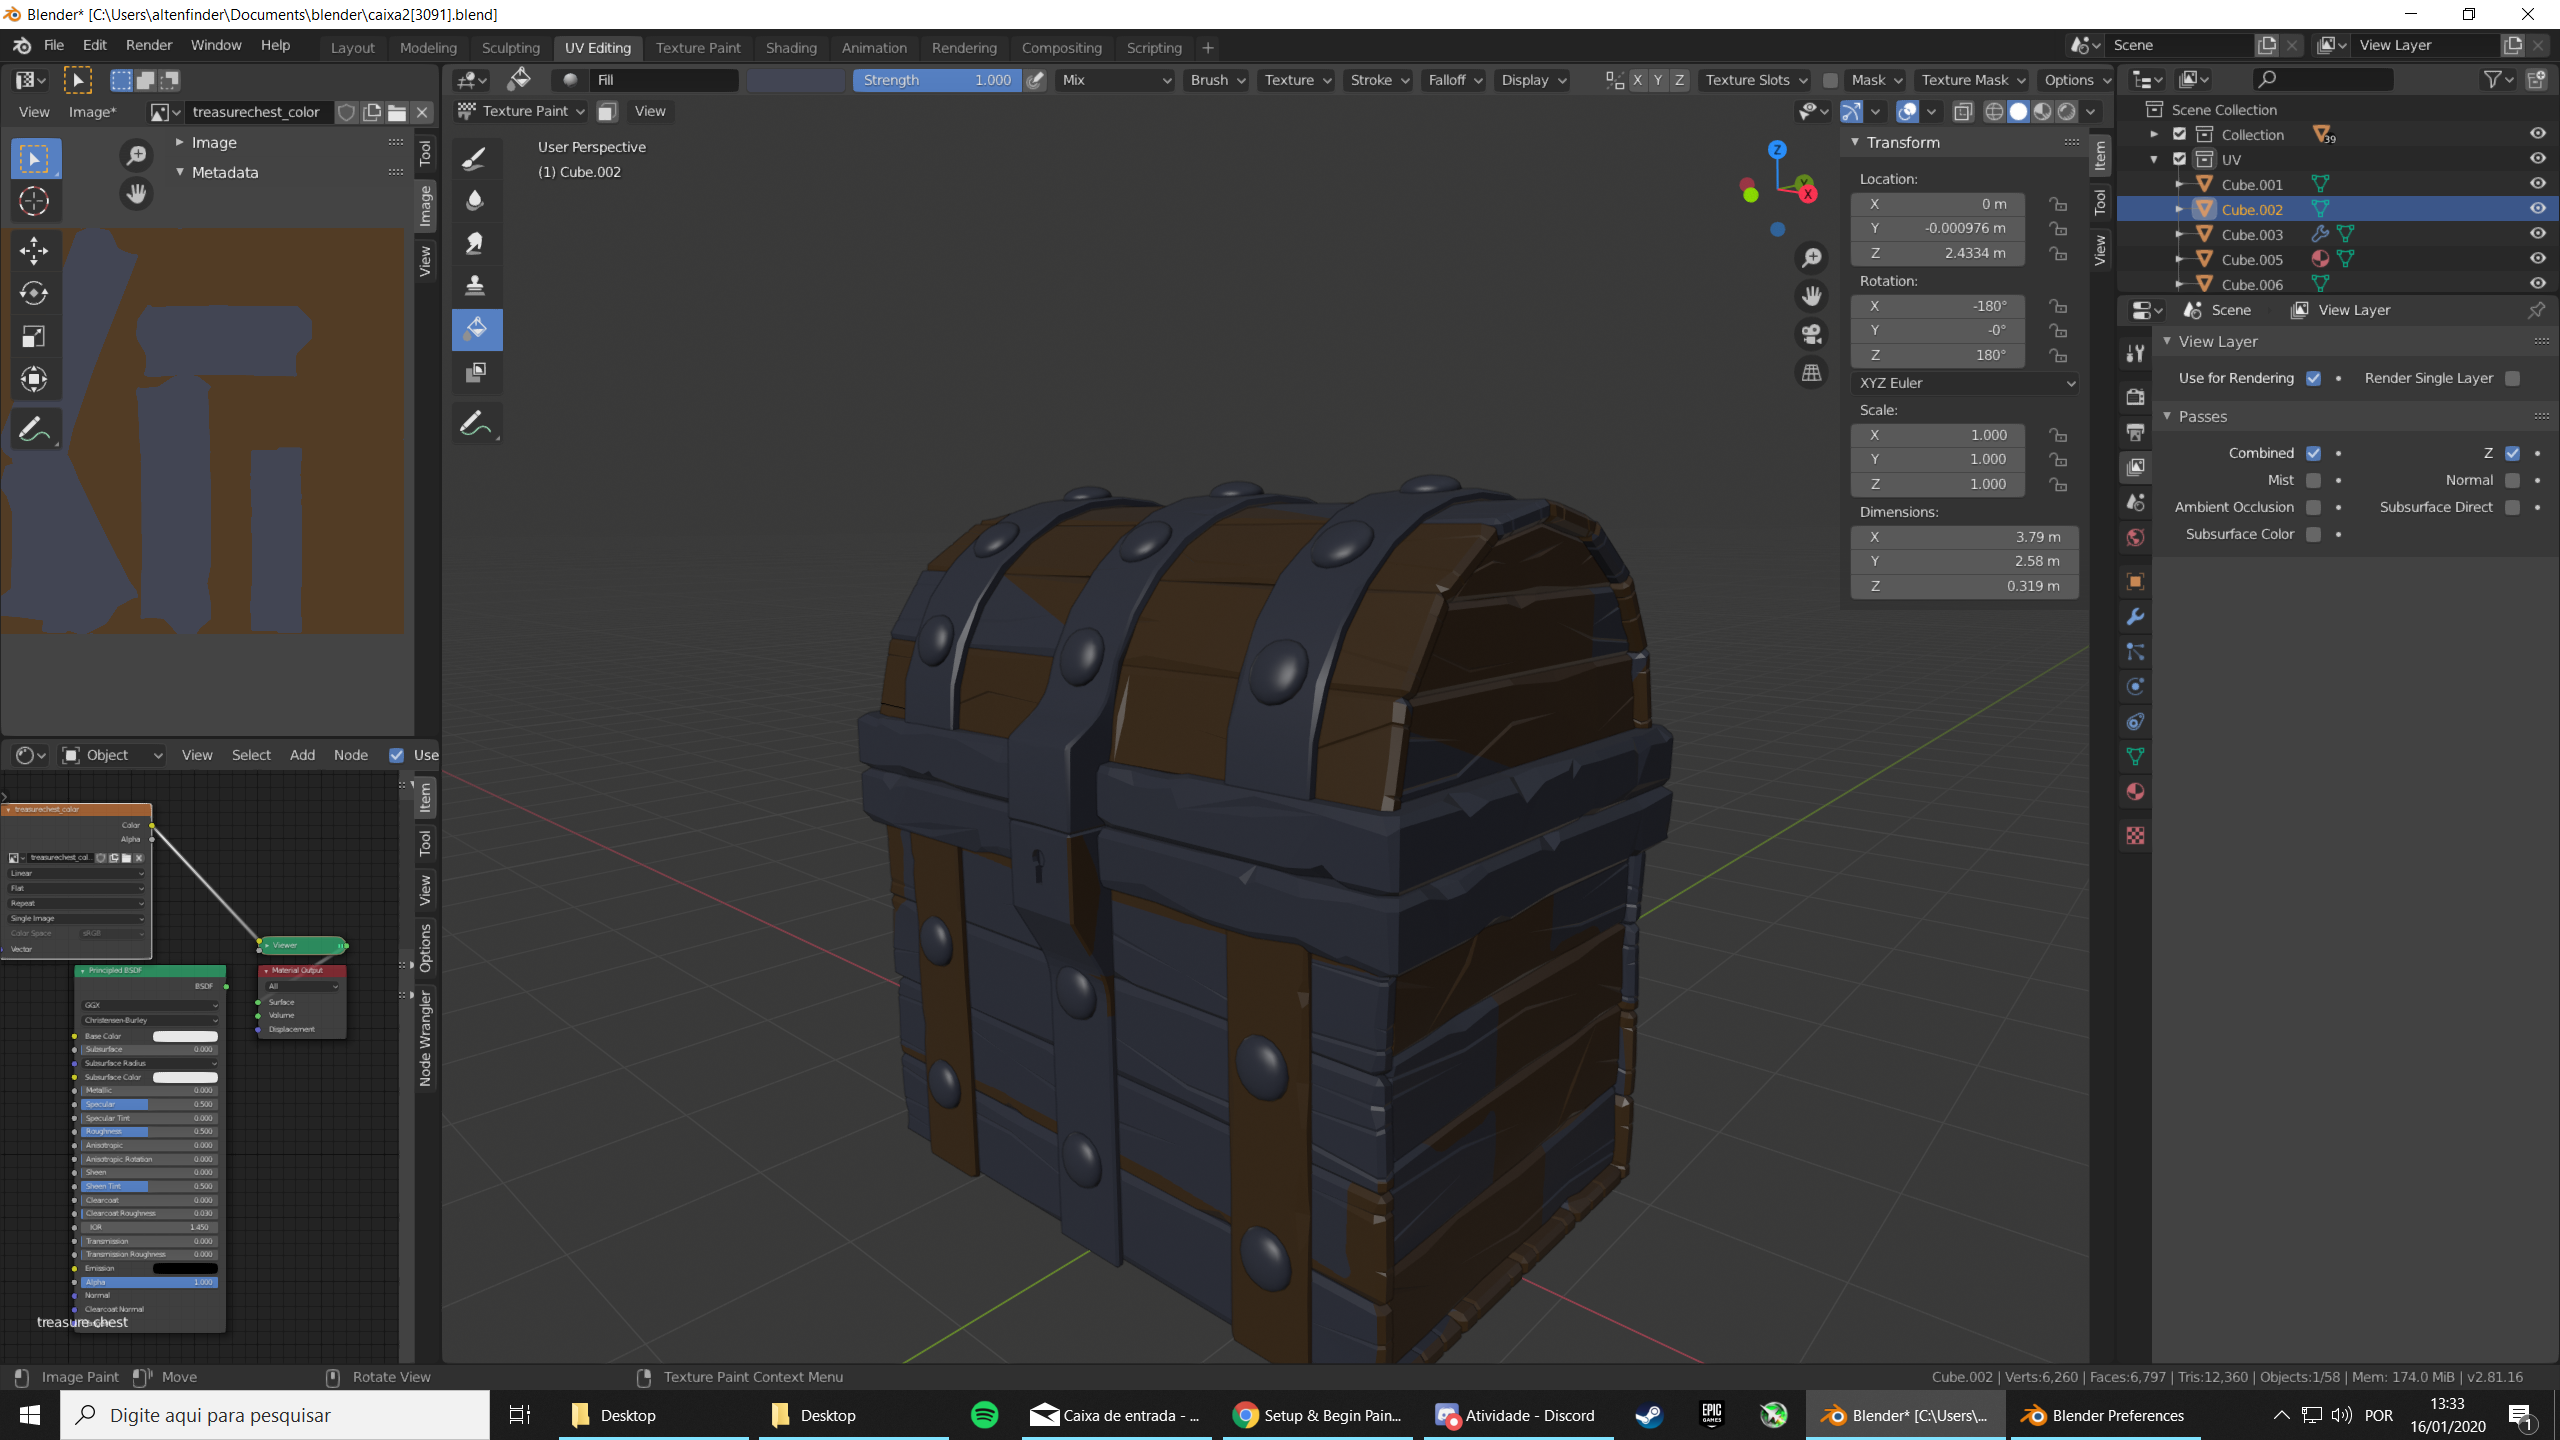
Task: Select the Clone stamp tool
Action: point(475,286)
